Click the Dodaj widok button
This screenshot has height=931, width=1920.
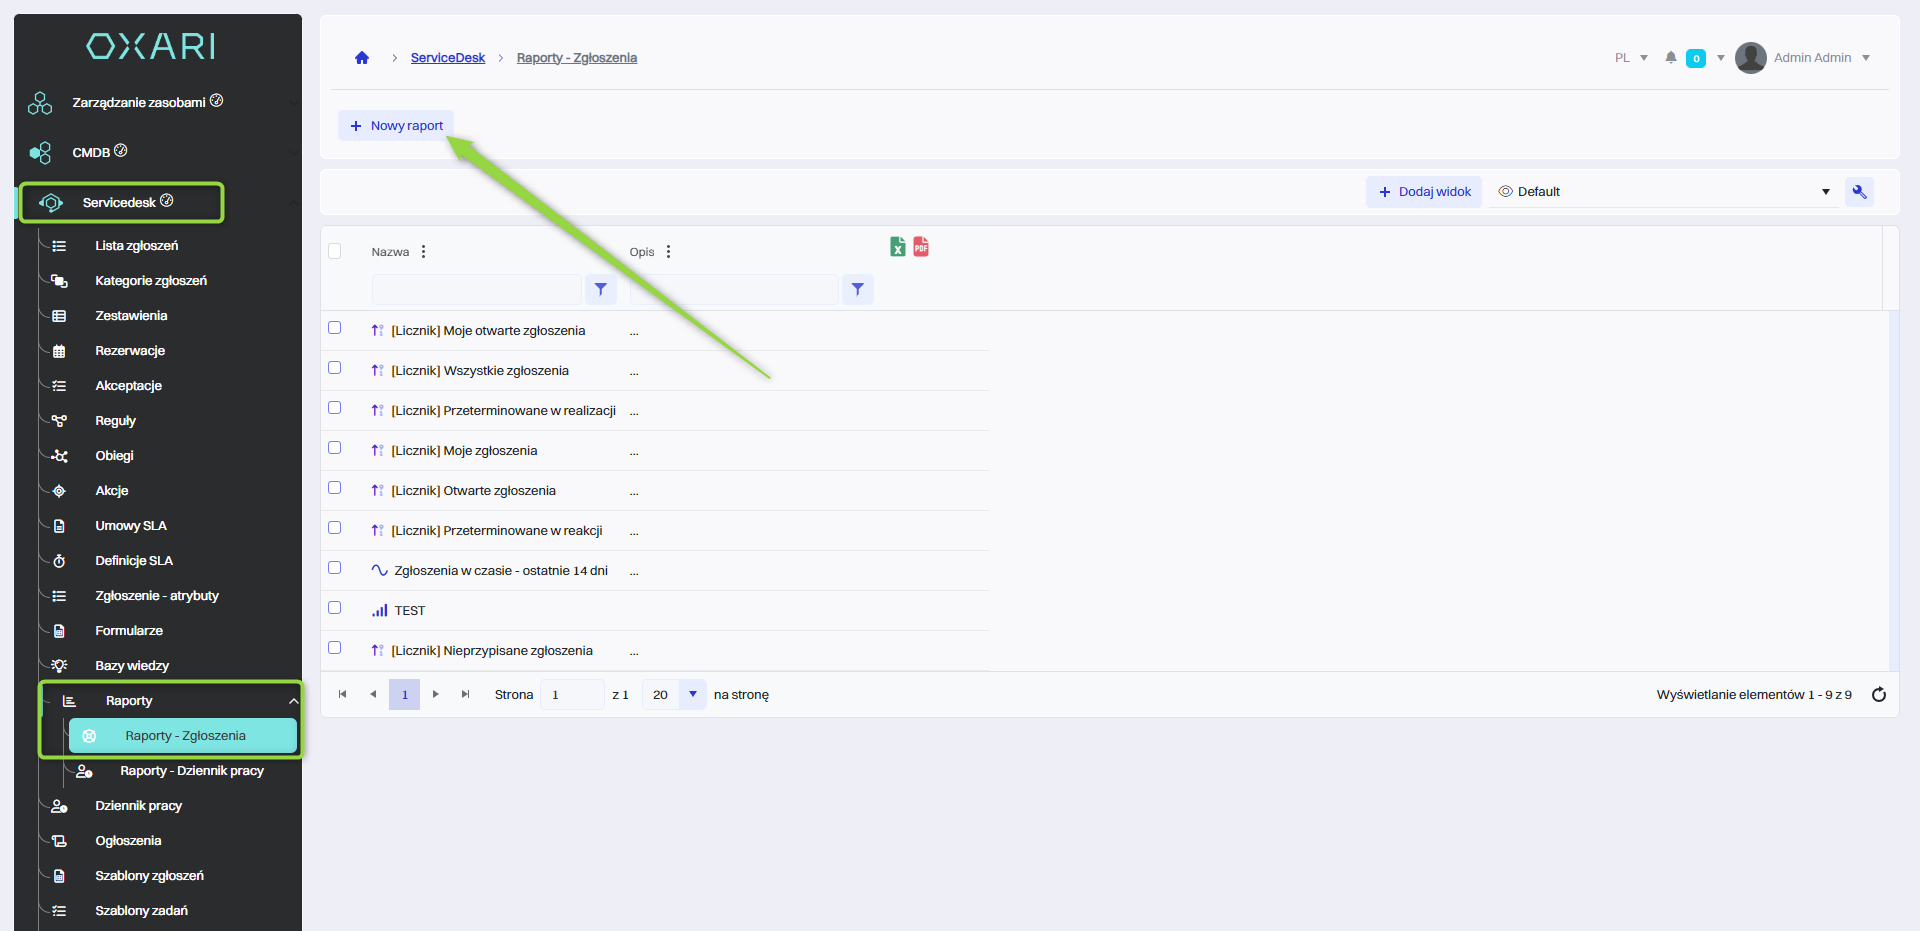1424,192
